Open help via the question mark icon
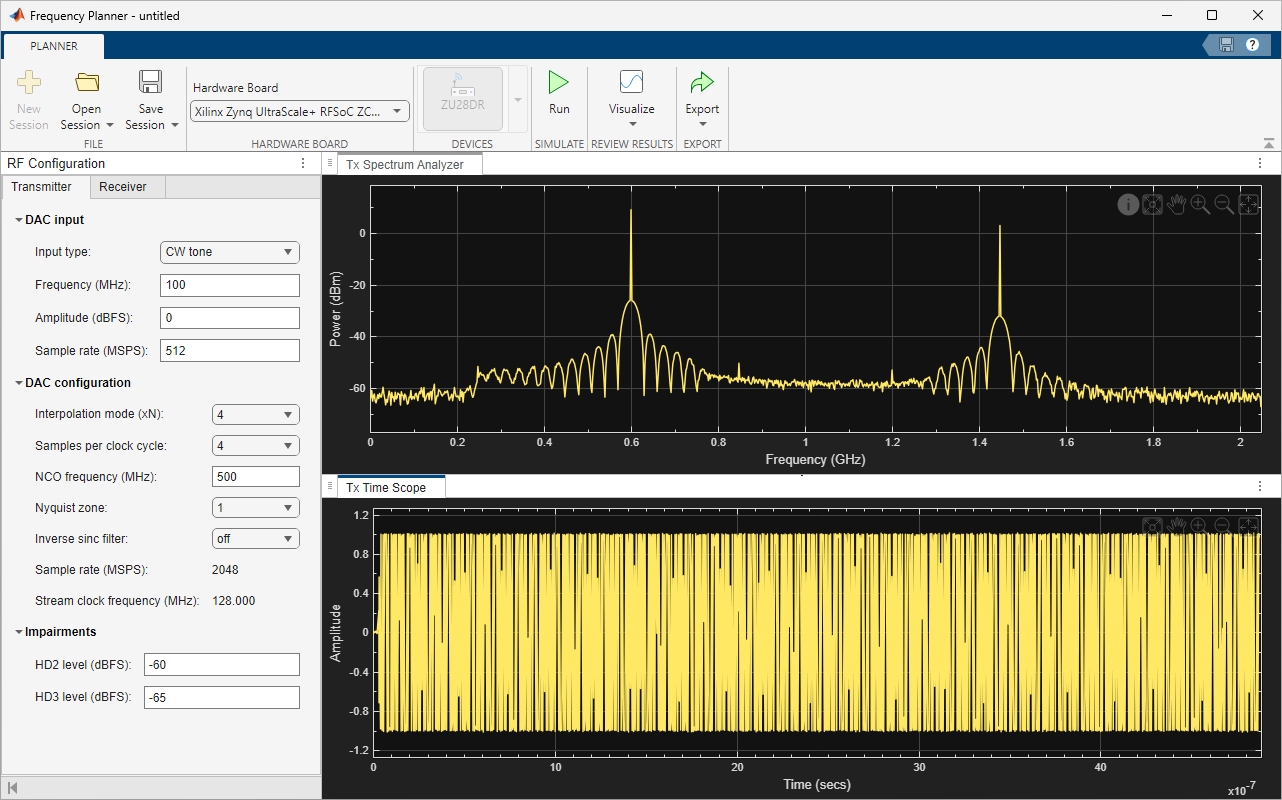Screen dimensions: 1282x800 tap(1253, 44)
